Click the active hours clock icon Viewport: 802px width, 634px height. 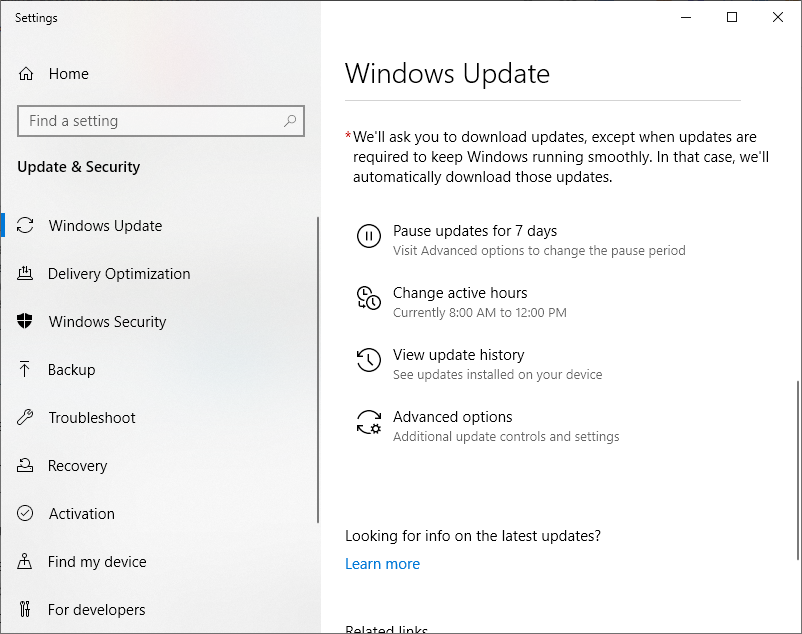pyautogui.click(x=369, y=298)
